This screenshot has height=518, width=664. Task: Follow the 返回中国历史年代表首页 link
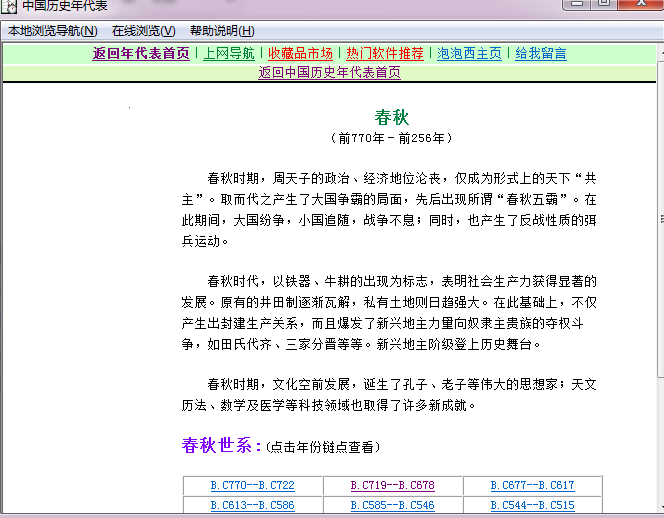click(329, 72)
